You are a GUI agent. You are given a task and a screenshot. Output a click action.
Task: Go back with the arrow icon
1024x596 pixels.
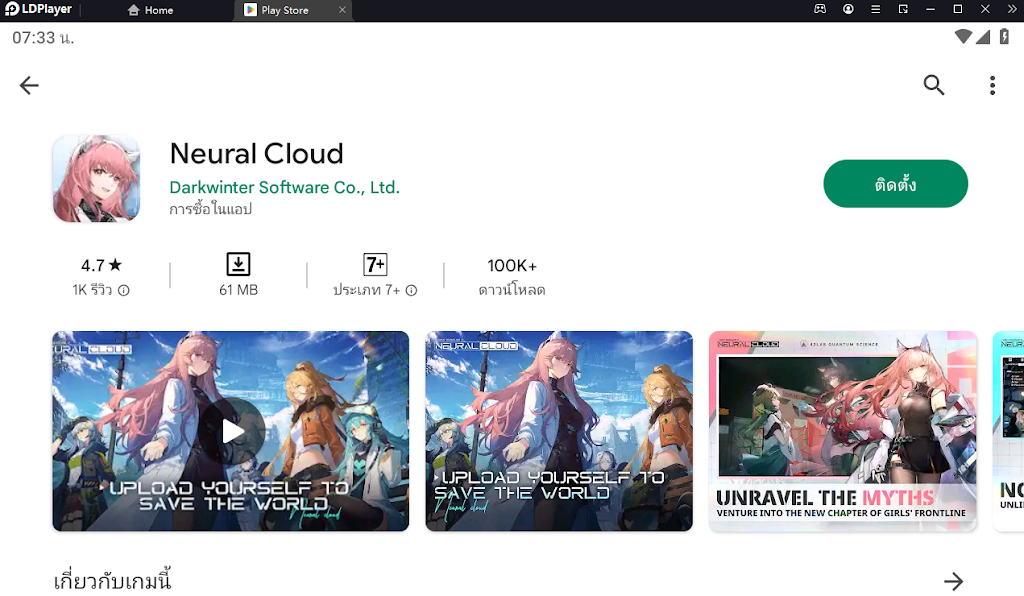[29, 85]
